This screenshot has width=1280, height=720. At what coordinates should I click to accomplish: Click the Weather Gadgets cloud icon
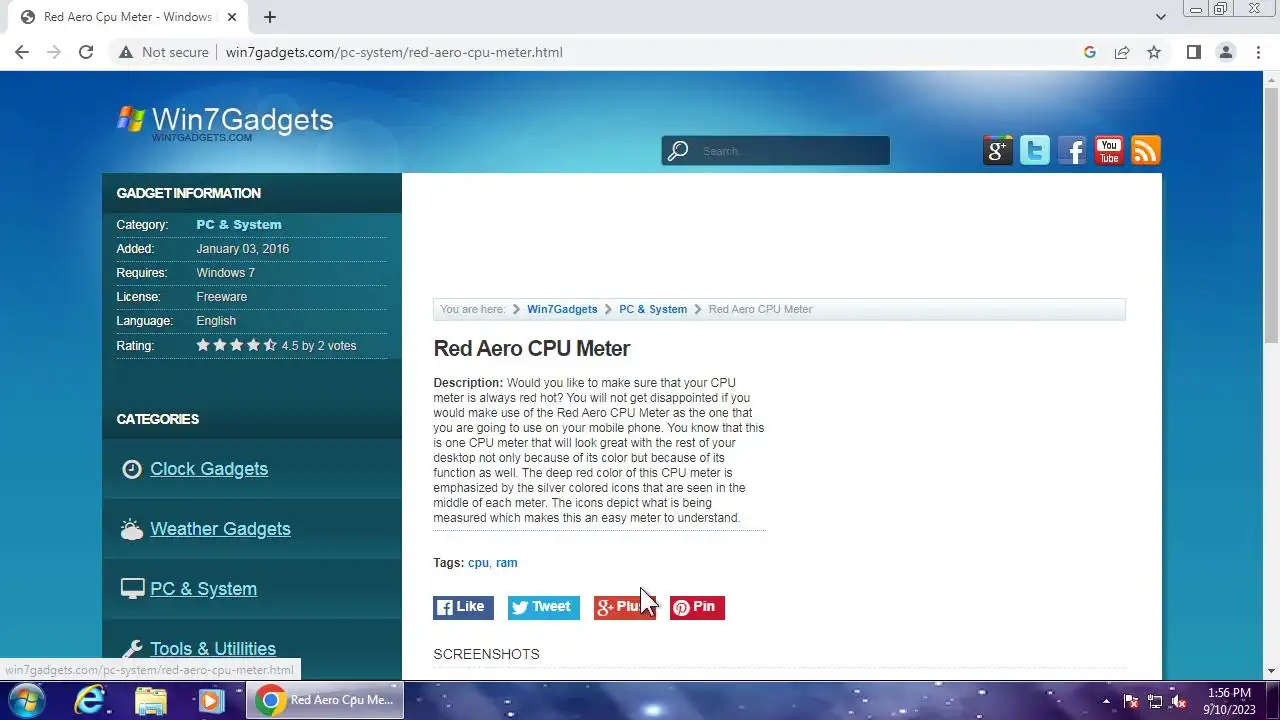132,530
